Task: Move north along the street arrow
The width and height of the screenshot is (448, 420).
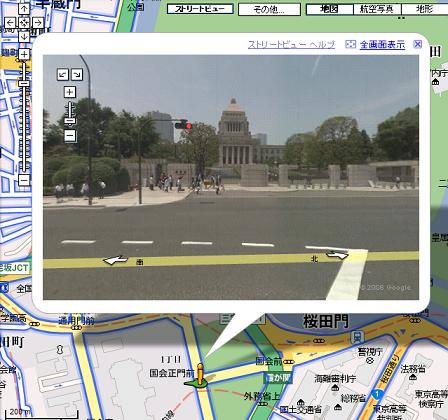Action: 337,255
